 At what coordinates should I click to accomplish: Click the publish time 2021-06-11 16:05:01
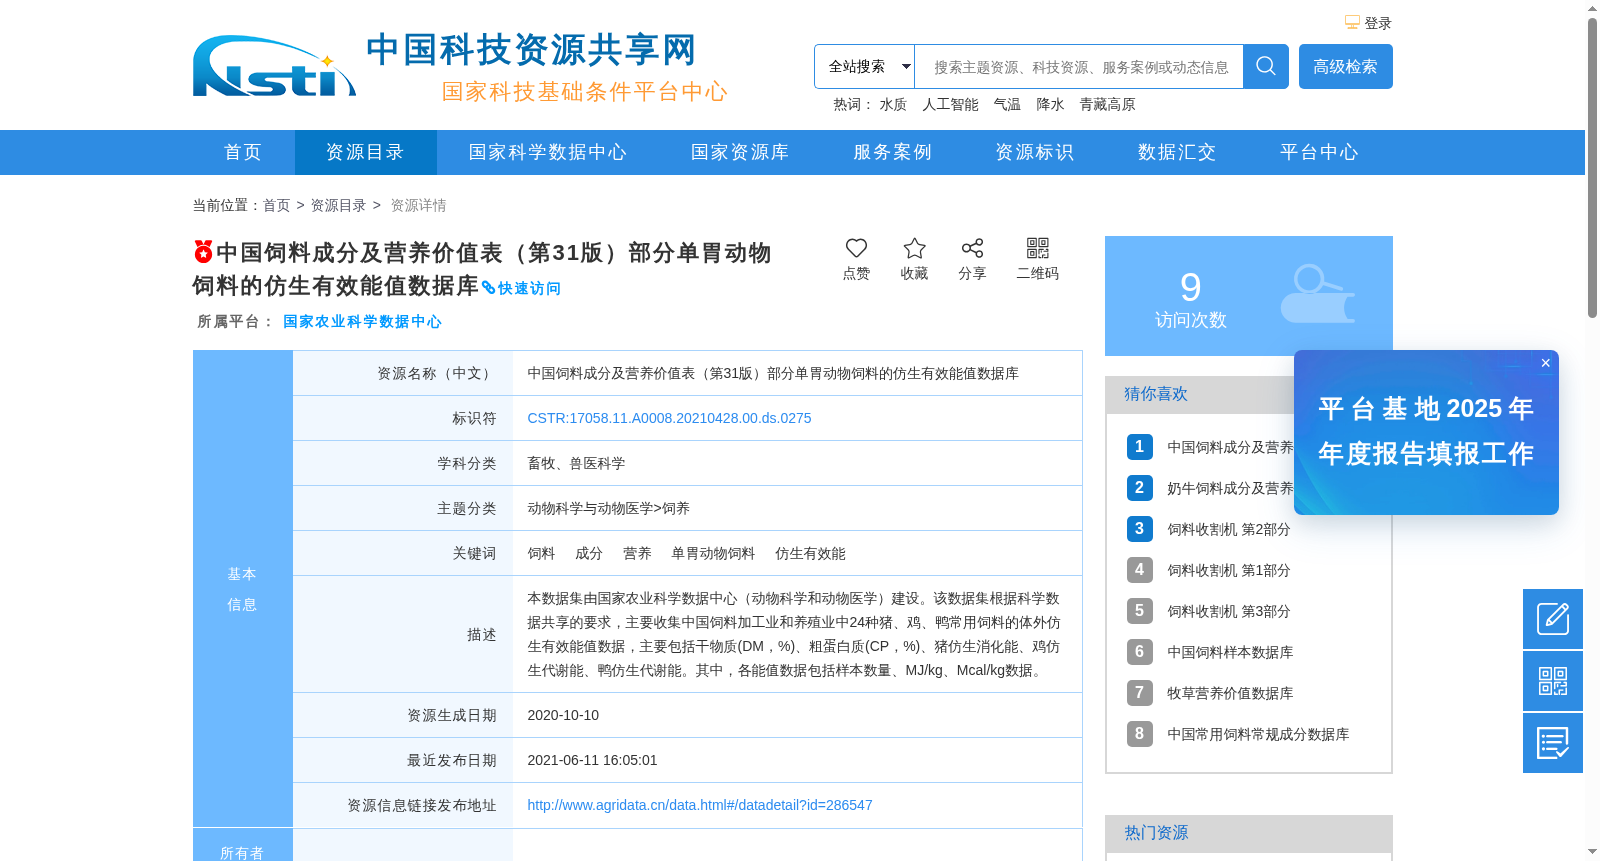[592, 760]
